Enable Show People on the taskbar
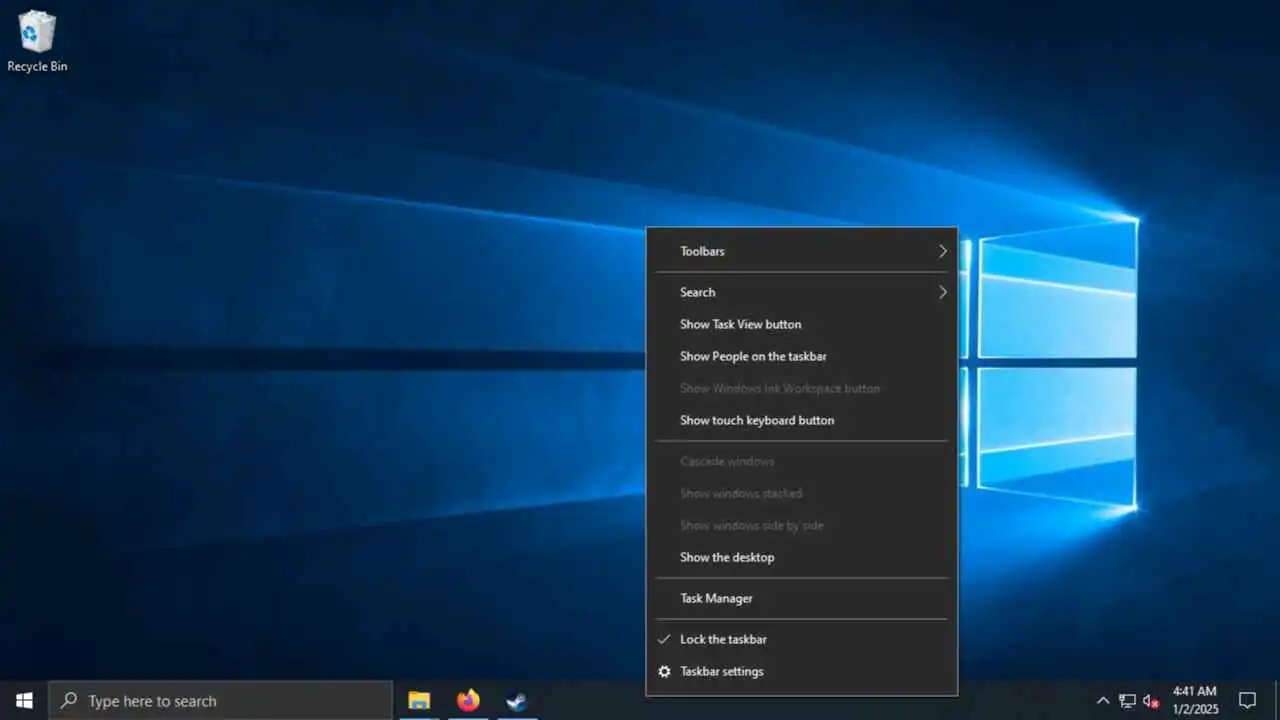The height and width of the screenshot is (720, 1280). pos(802,356)
